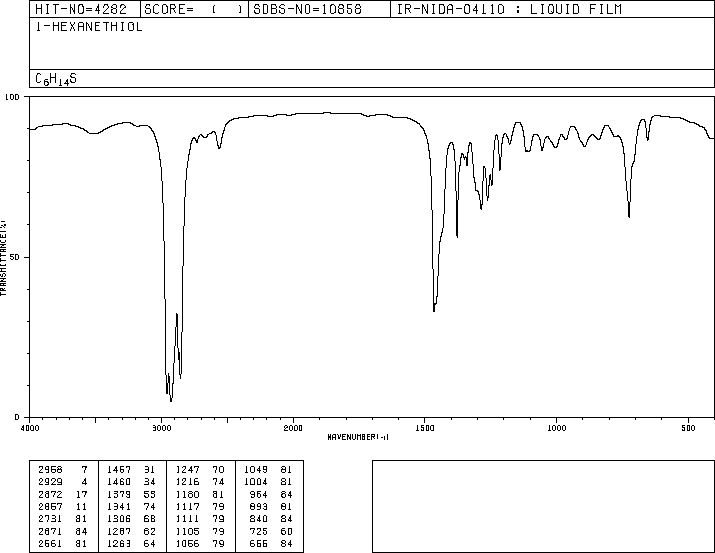Image resolution: width=715 pixels, height=553 pixels.
Task: Select peak 1117 in the peak table
Action: tap(187, 506)
